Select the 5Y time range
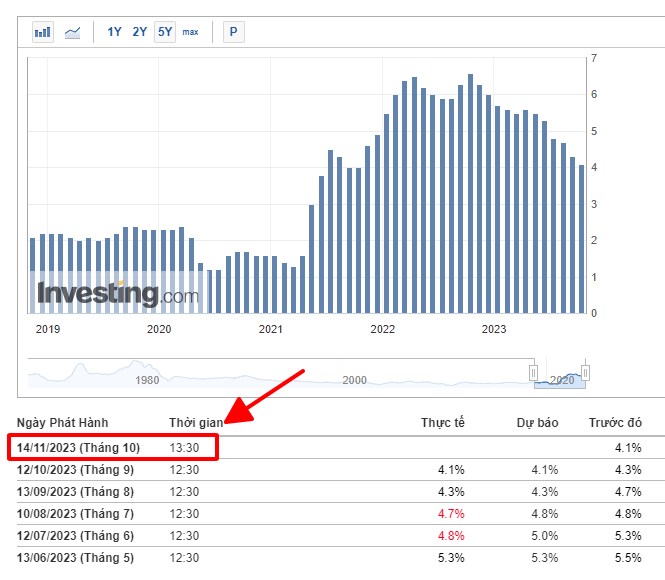Image resolution: width=665 pixels, height=580 pixels. point(165,32)
